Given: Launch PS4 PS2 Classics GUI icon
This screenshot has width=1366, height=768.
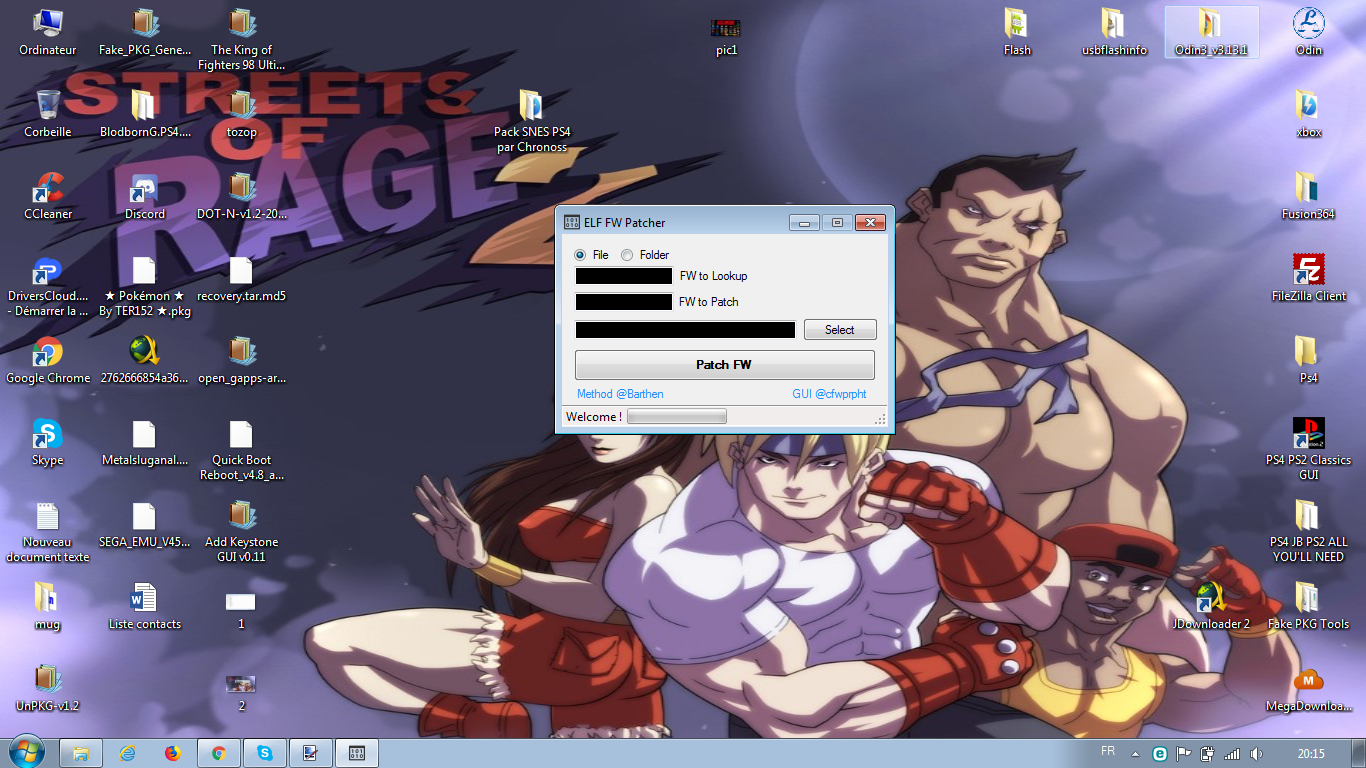Looking at the screenshot, I should point(1308,451).
